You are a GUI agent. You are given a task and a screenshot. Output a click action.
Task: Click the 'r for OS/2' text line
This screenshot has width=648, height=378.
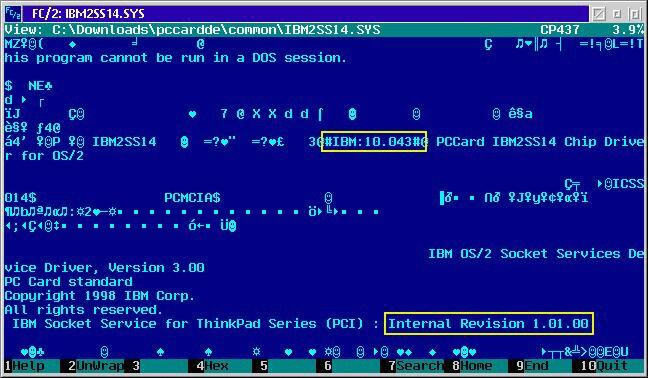coord(44,156)
